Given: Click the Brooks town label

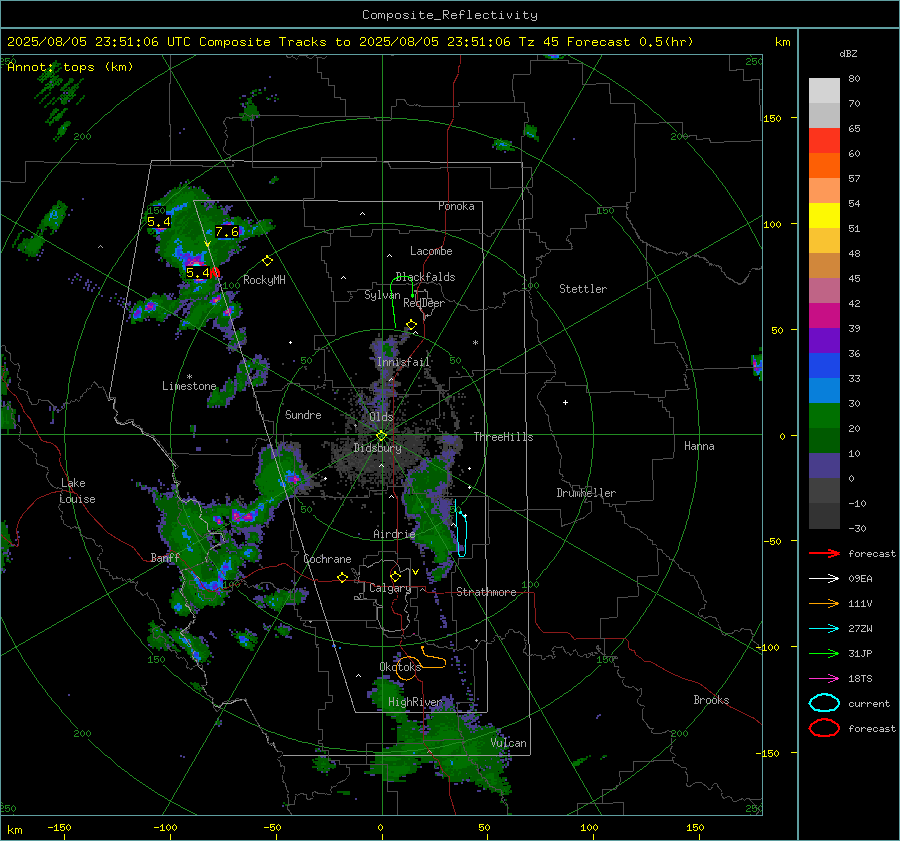Looking at the screenshot, I should 711,700.
